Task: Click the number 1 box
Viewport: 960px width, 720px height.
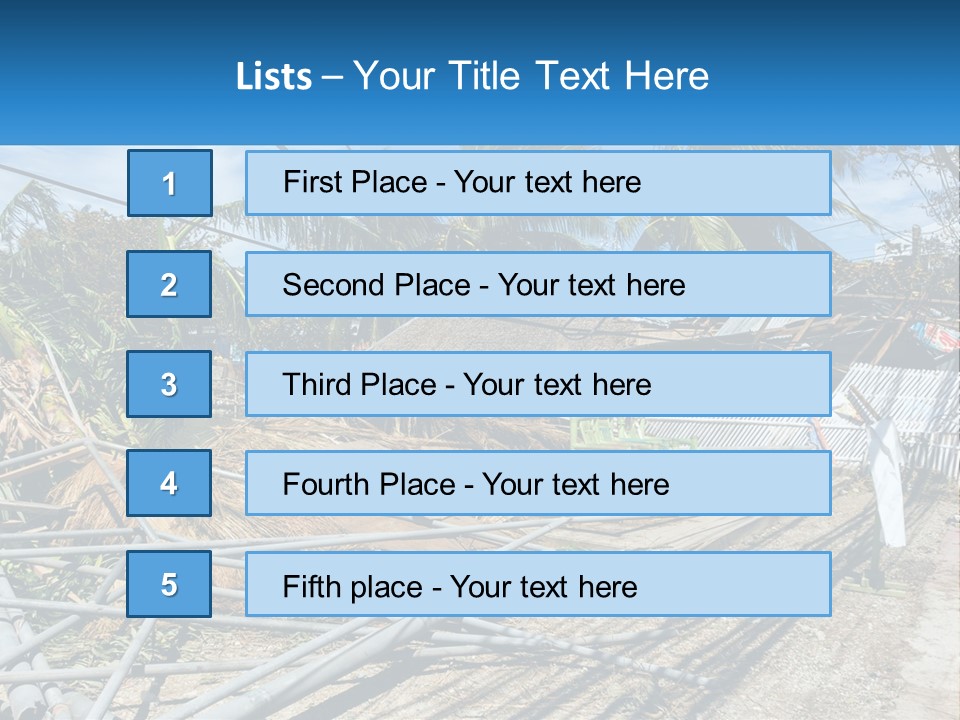Action: [x=170, y=183]
